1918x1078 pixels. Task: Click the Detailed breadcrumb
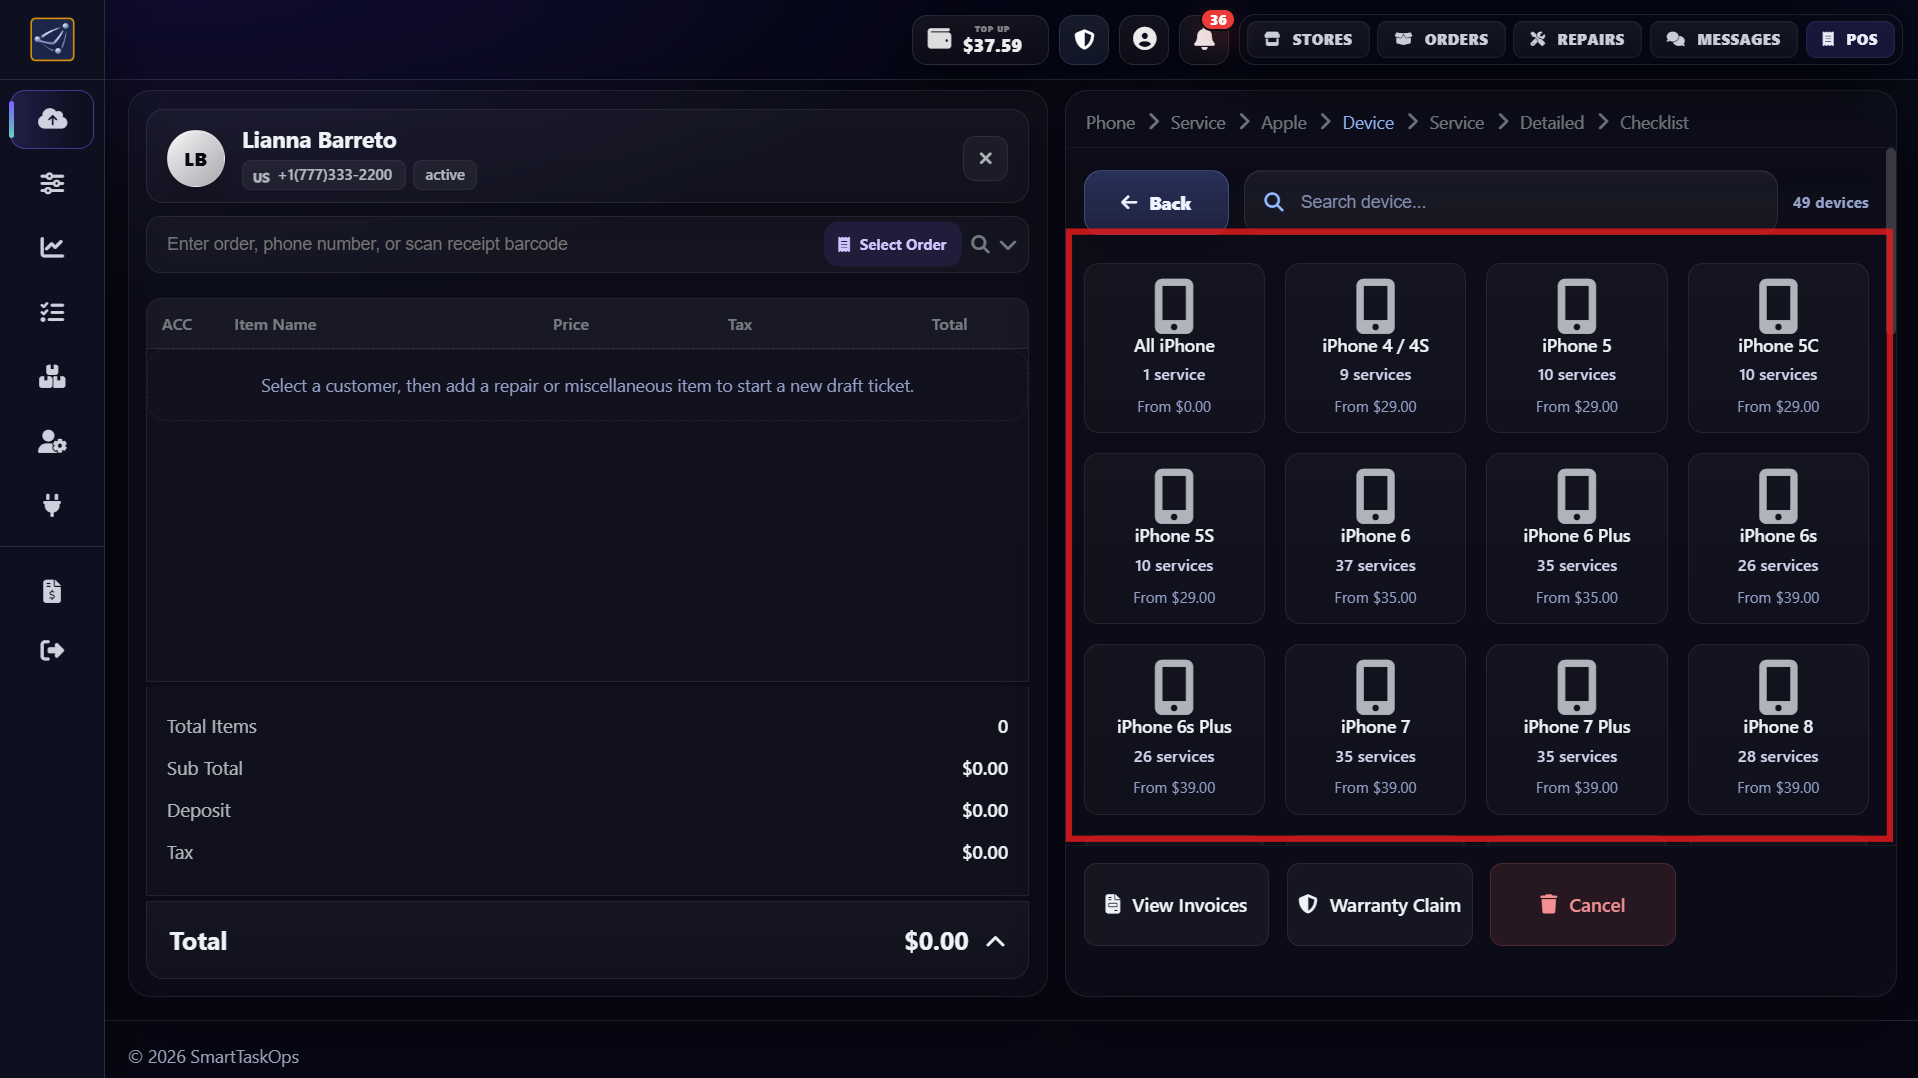pyautogui.click(x=1552, y=122)
